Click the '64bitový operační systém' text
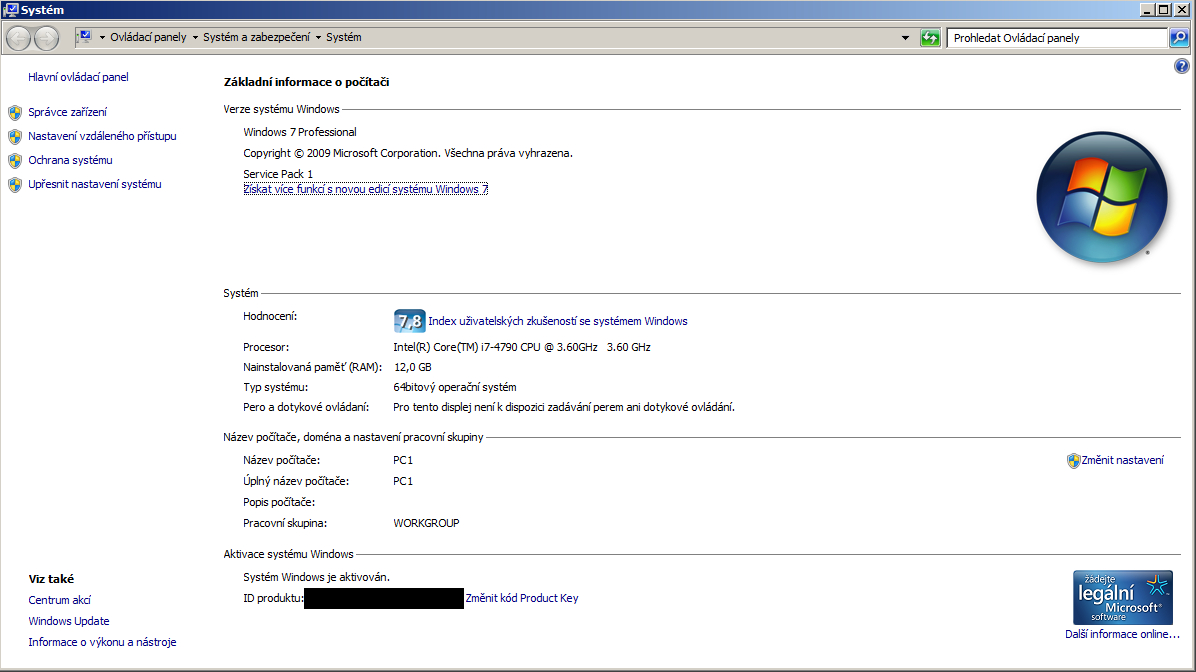 (455, 387)
